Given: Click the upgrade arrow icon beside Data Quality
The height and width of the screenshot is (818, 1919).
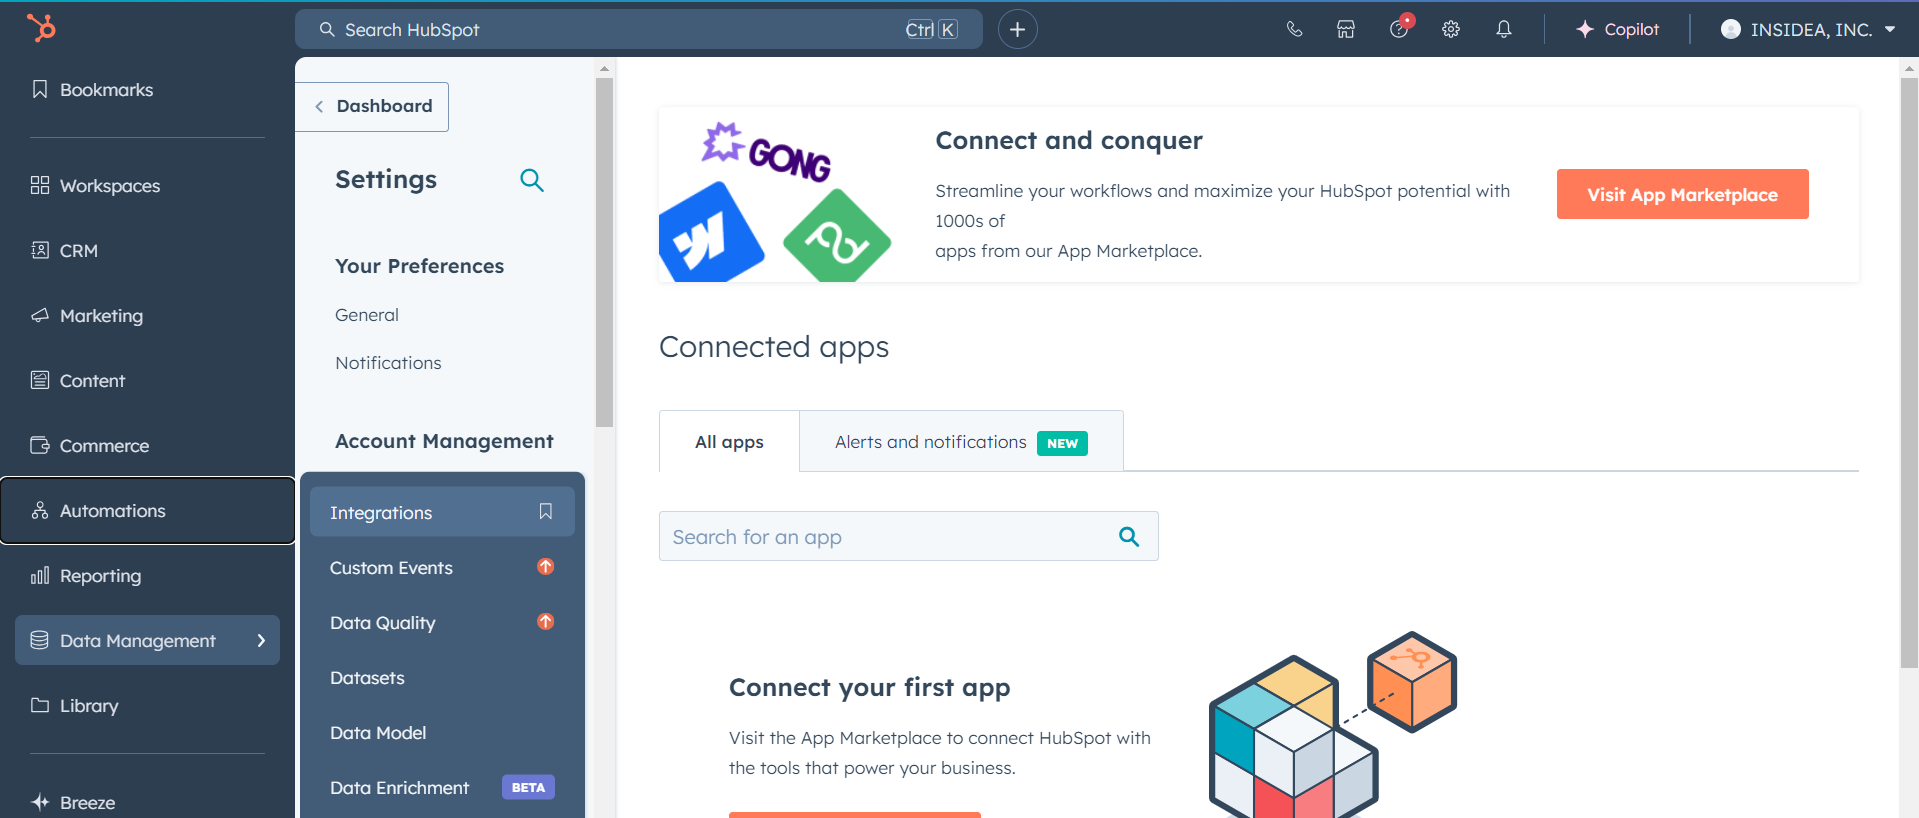Looking at the screenshot, I should [546, 621].
